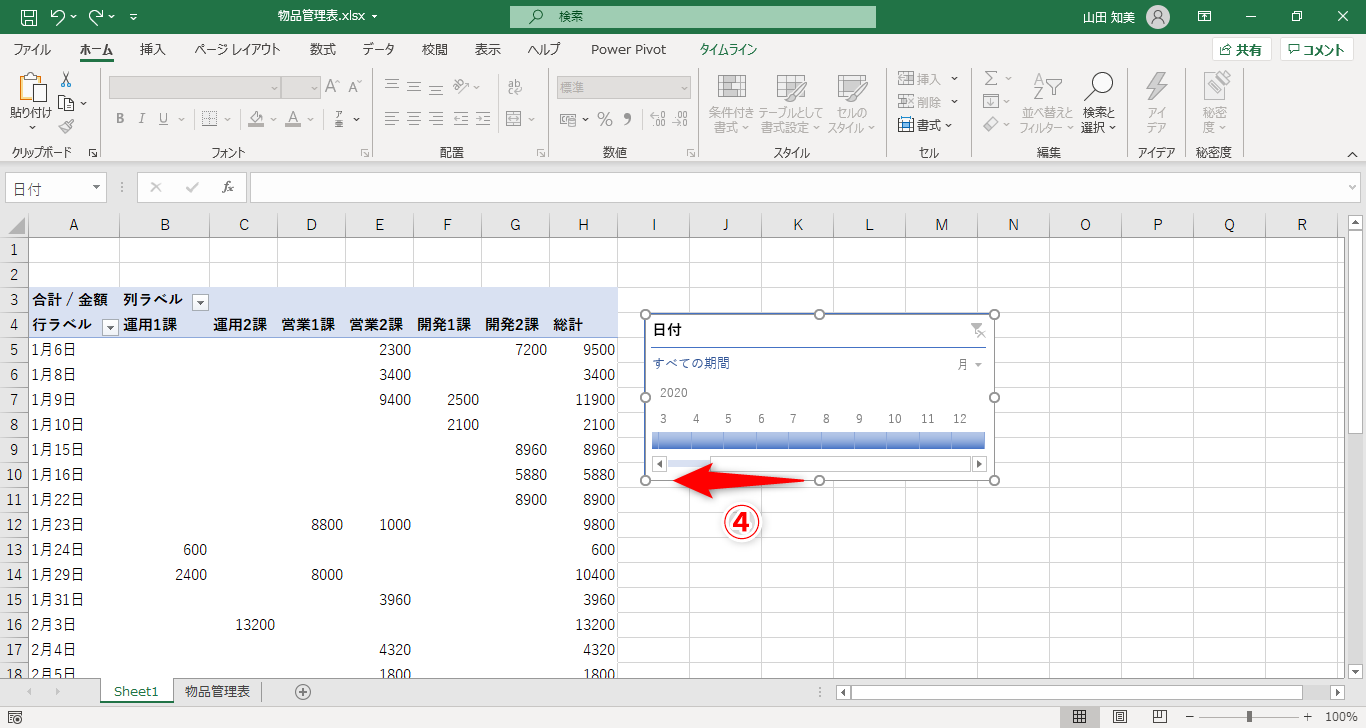This screenshot has width=1366, height=728.
Task: Open the sensitivity (秘密度) menu
Action: [1215, 104]
